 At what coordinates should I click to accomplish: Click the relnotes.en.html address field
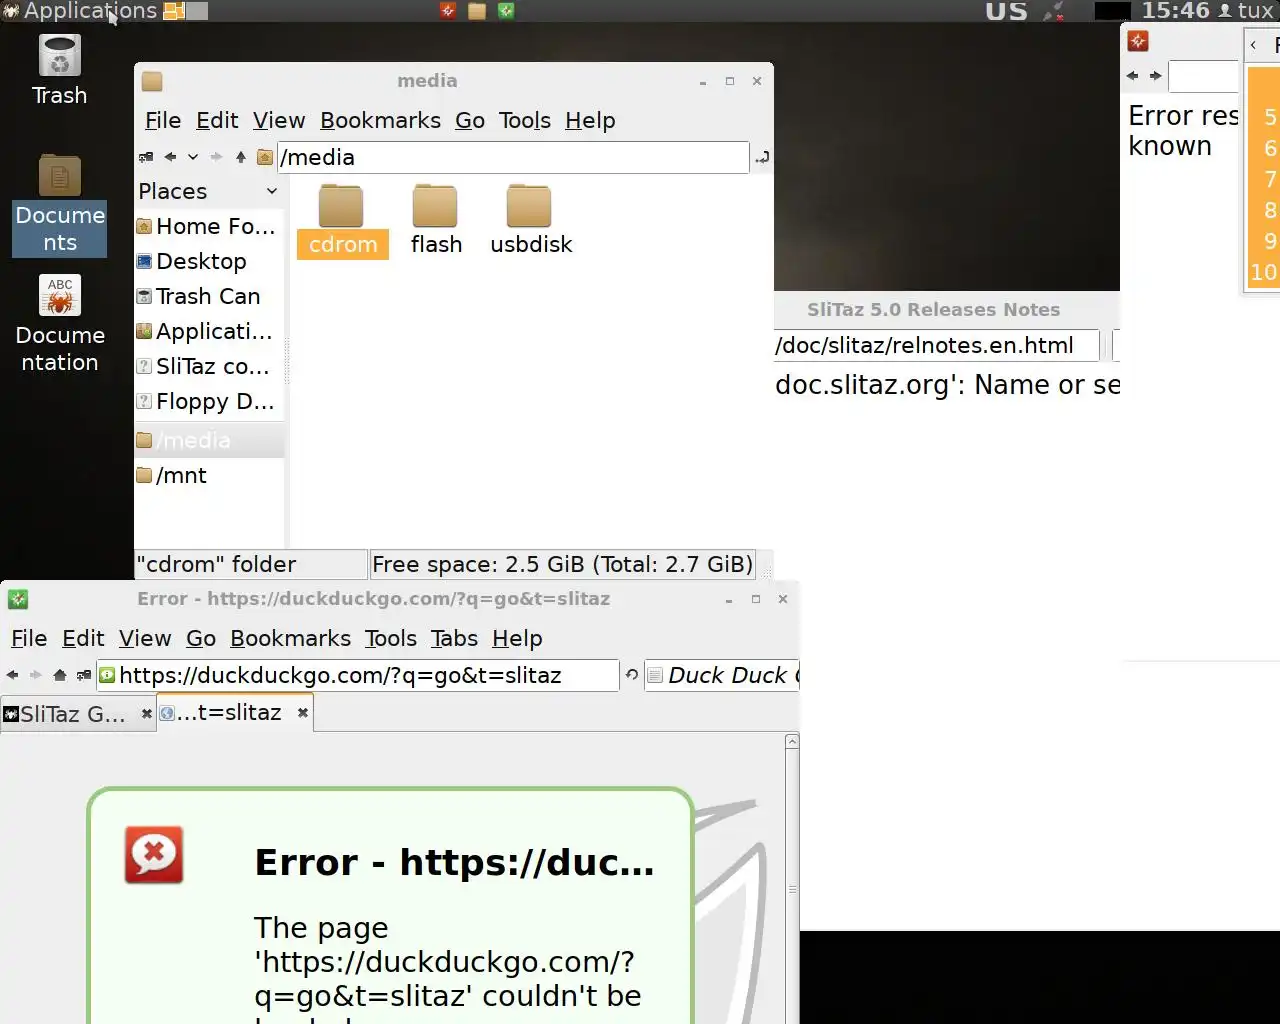click(x=936, y=345)
